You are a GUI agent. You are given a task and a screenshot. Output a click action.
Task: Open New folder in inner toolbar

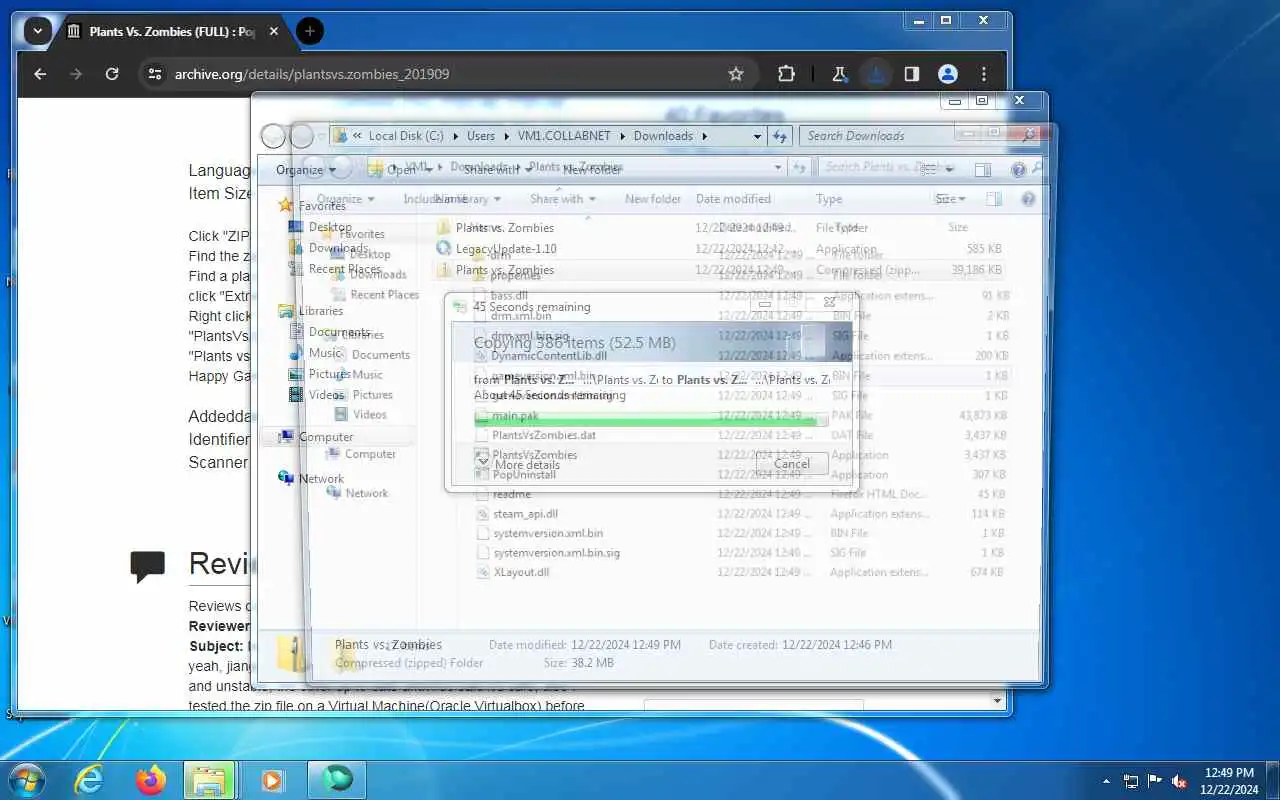(x=652, y=199)
